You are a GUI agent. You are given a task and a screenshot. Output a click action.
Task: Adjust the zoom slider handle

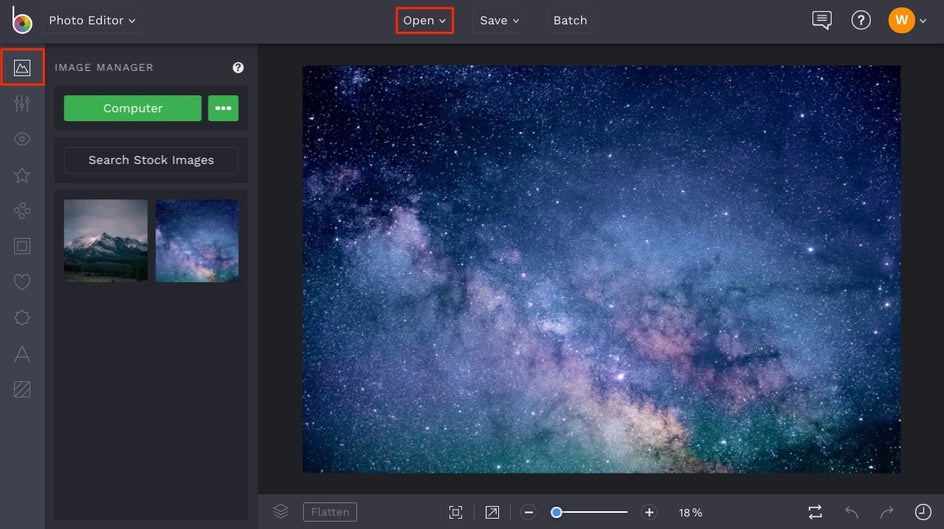[x=556, y=512]
